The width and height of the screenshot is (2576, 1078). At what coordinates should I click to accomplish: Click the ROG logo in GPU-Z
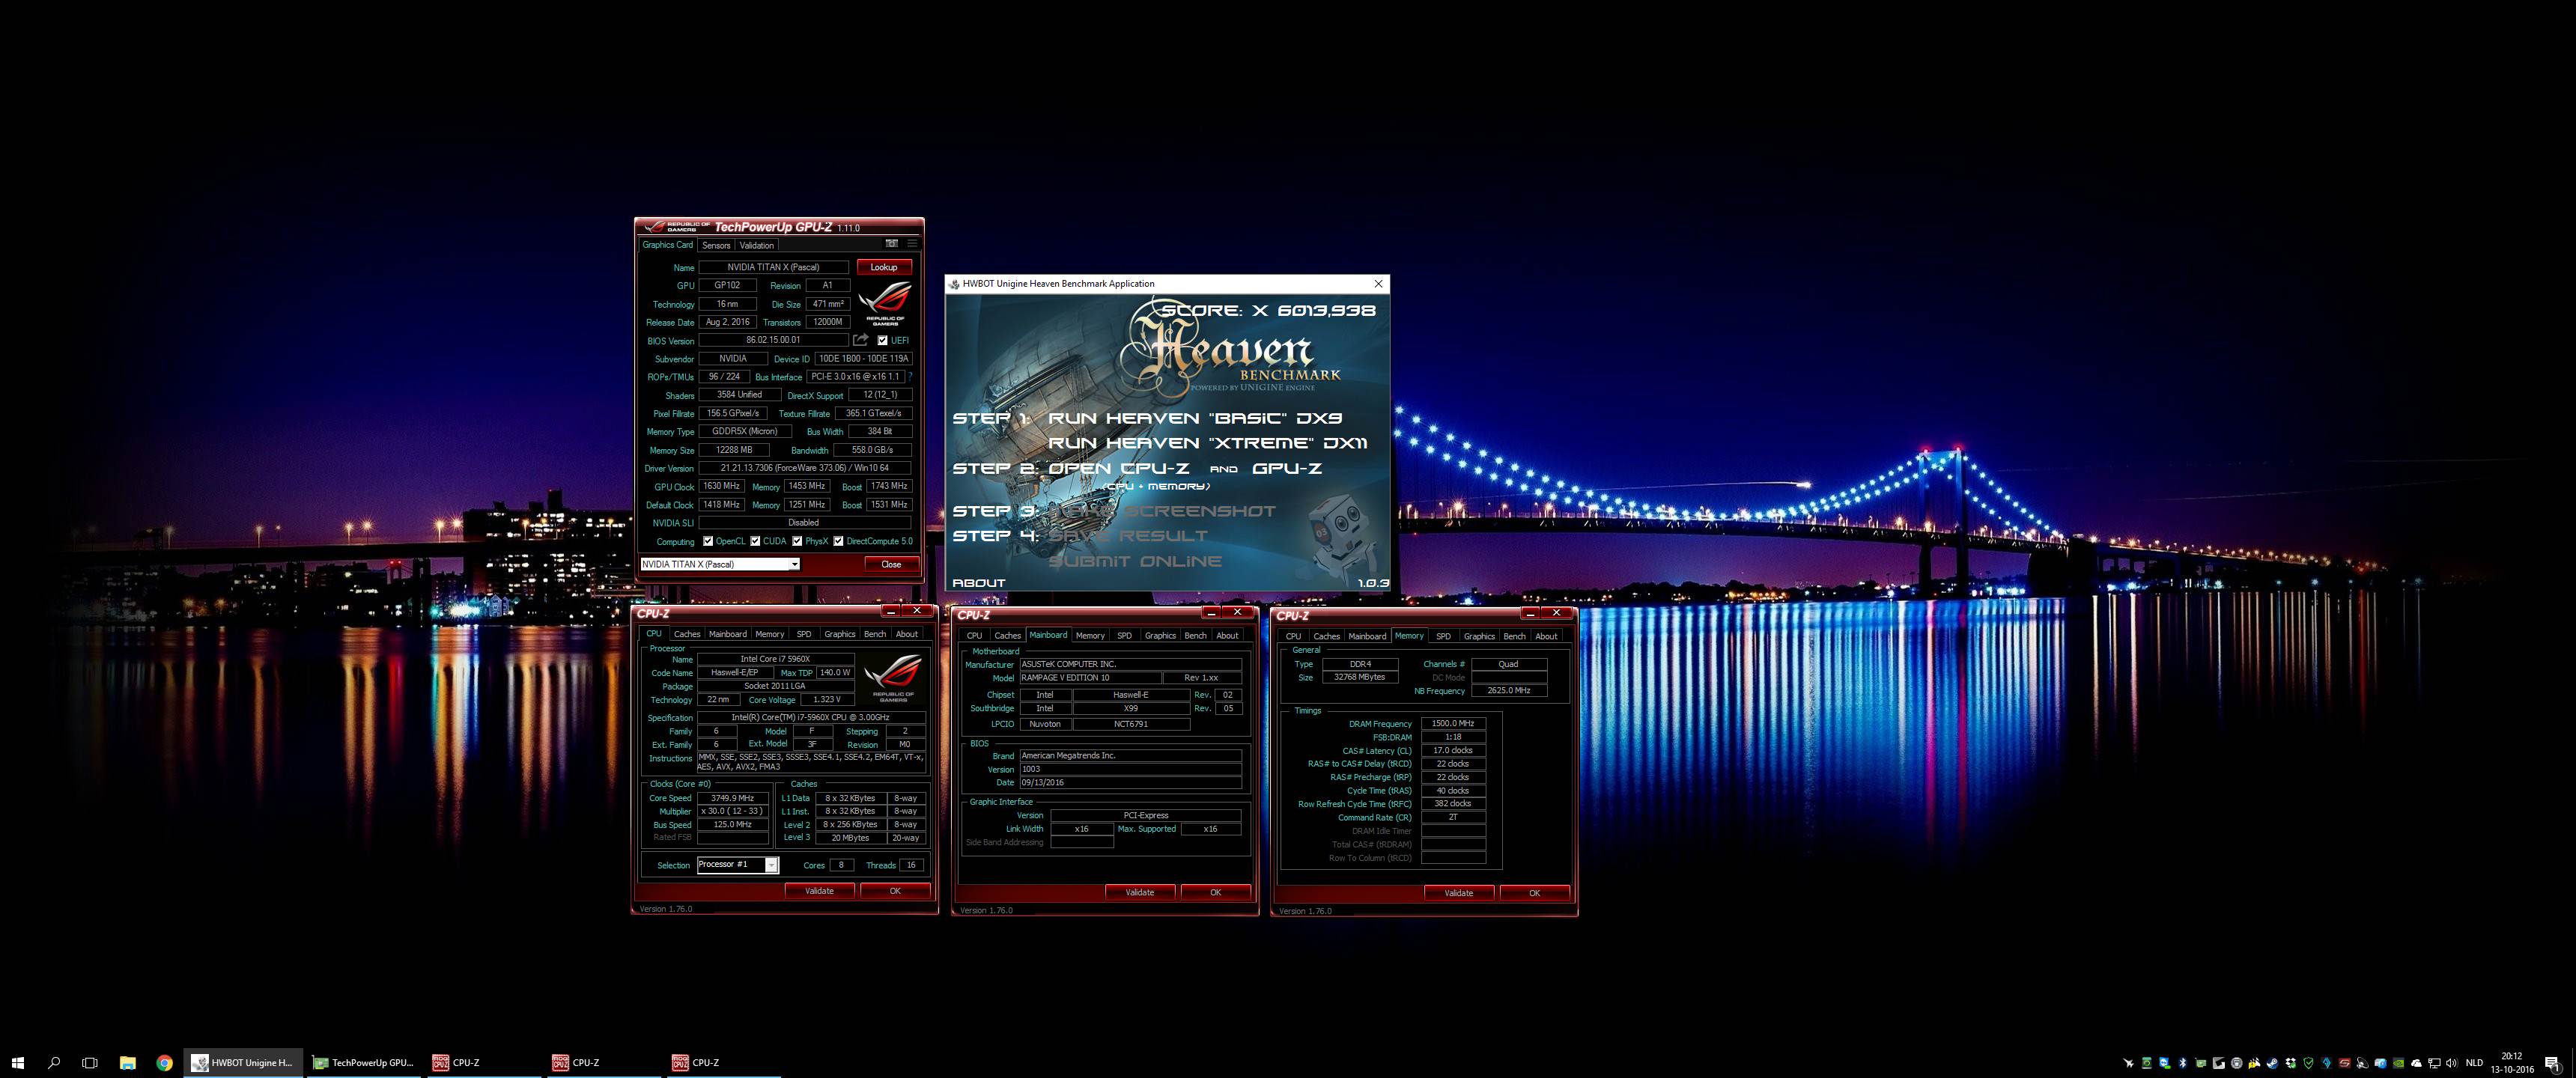[885, 303]
